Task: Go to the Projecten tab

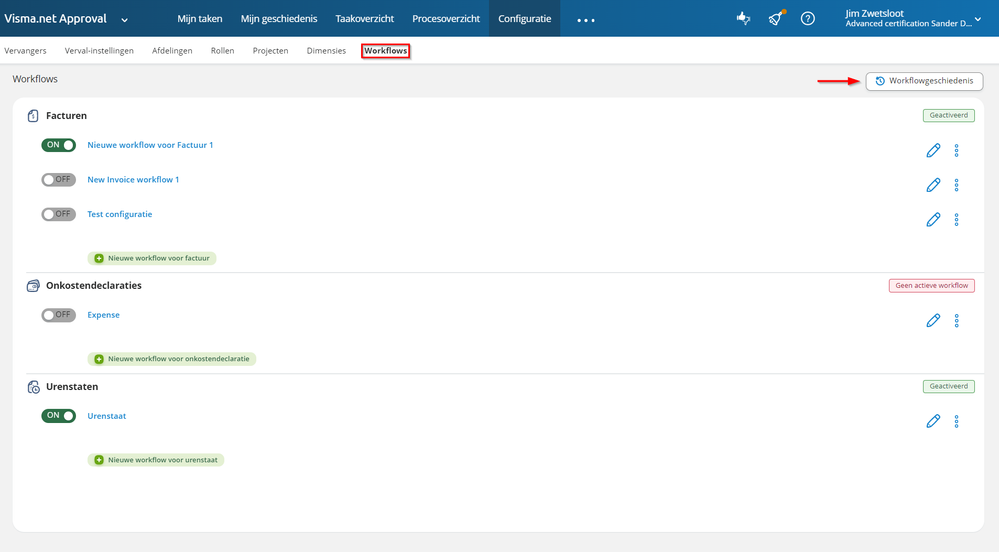Action: tap(270, 51)
